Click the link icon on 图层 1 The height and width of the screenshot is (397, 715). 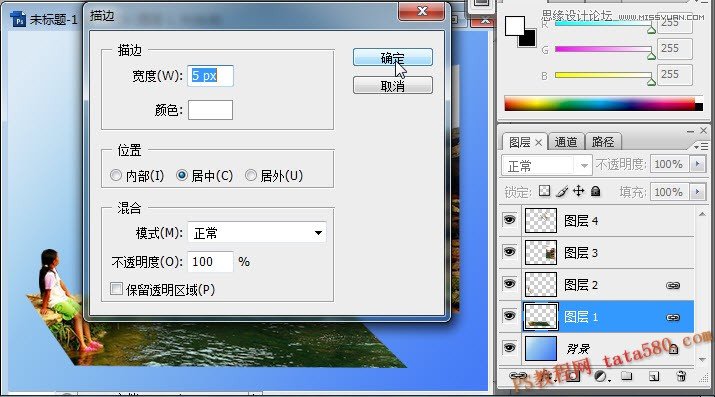point(673,317)
